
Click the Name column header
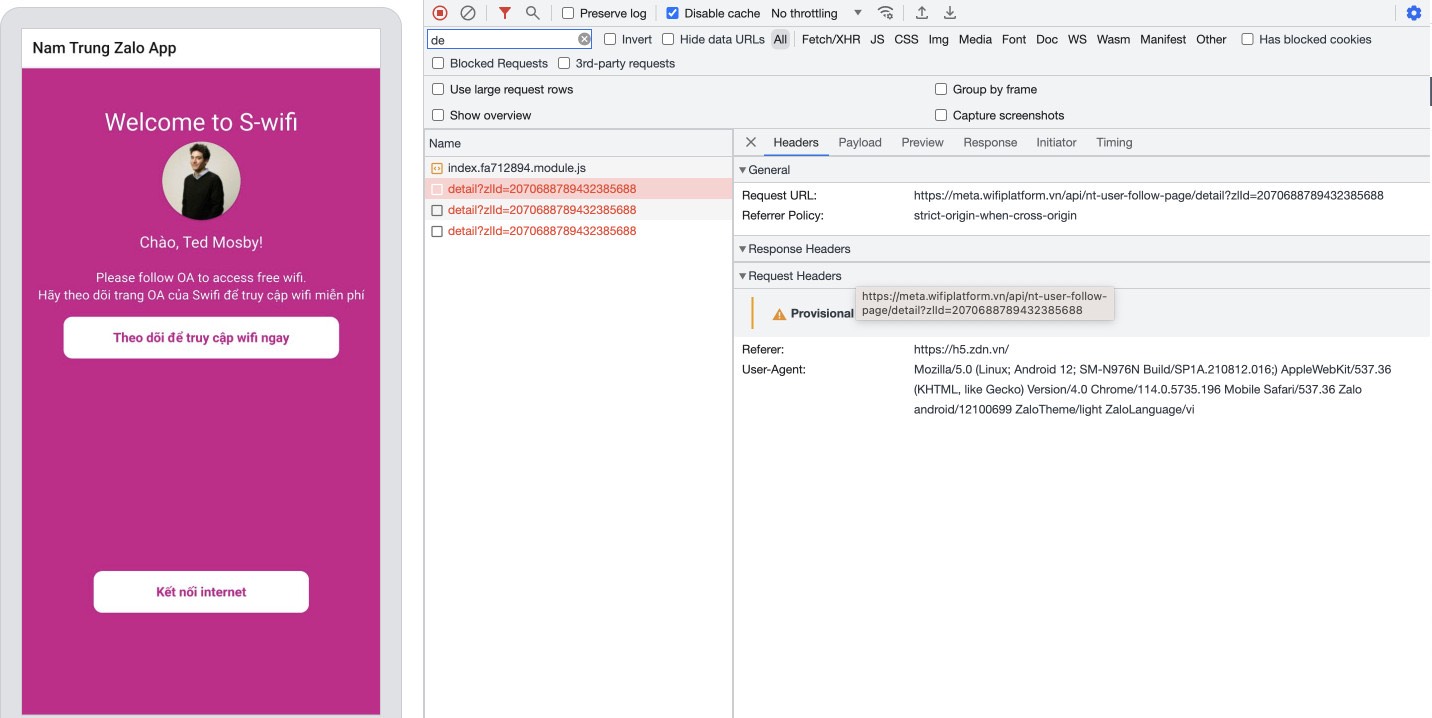click(579, 143)
